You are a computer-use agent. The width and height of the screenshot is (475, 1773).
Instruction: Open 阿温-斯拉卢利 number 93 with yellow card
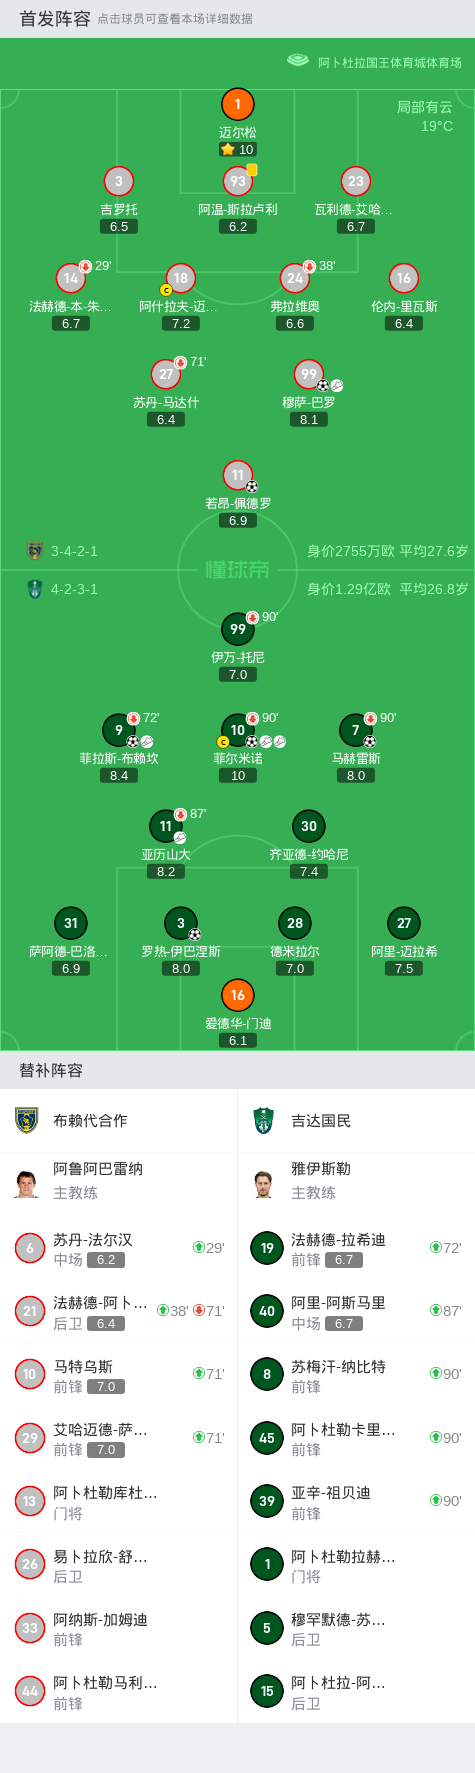238,181
